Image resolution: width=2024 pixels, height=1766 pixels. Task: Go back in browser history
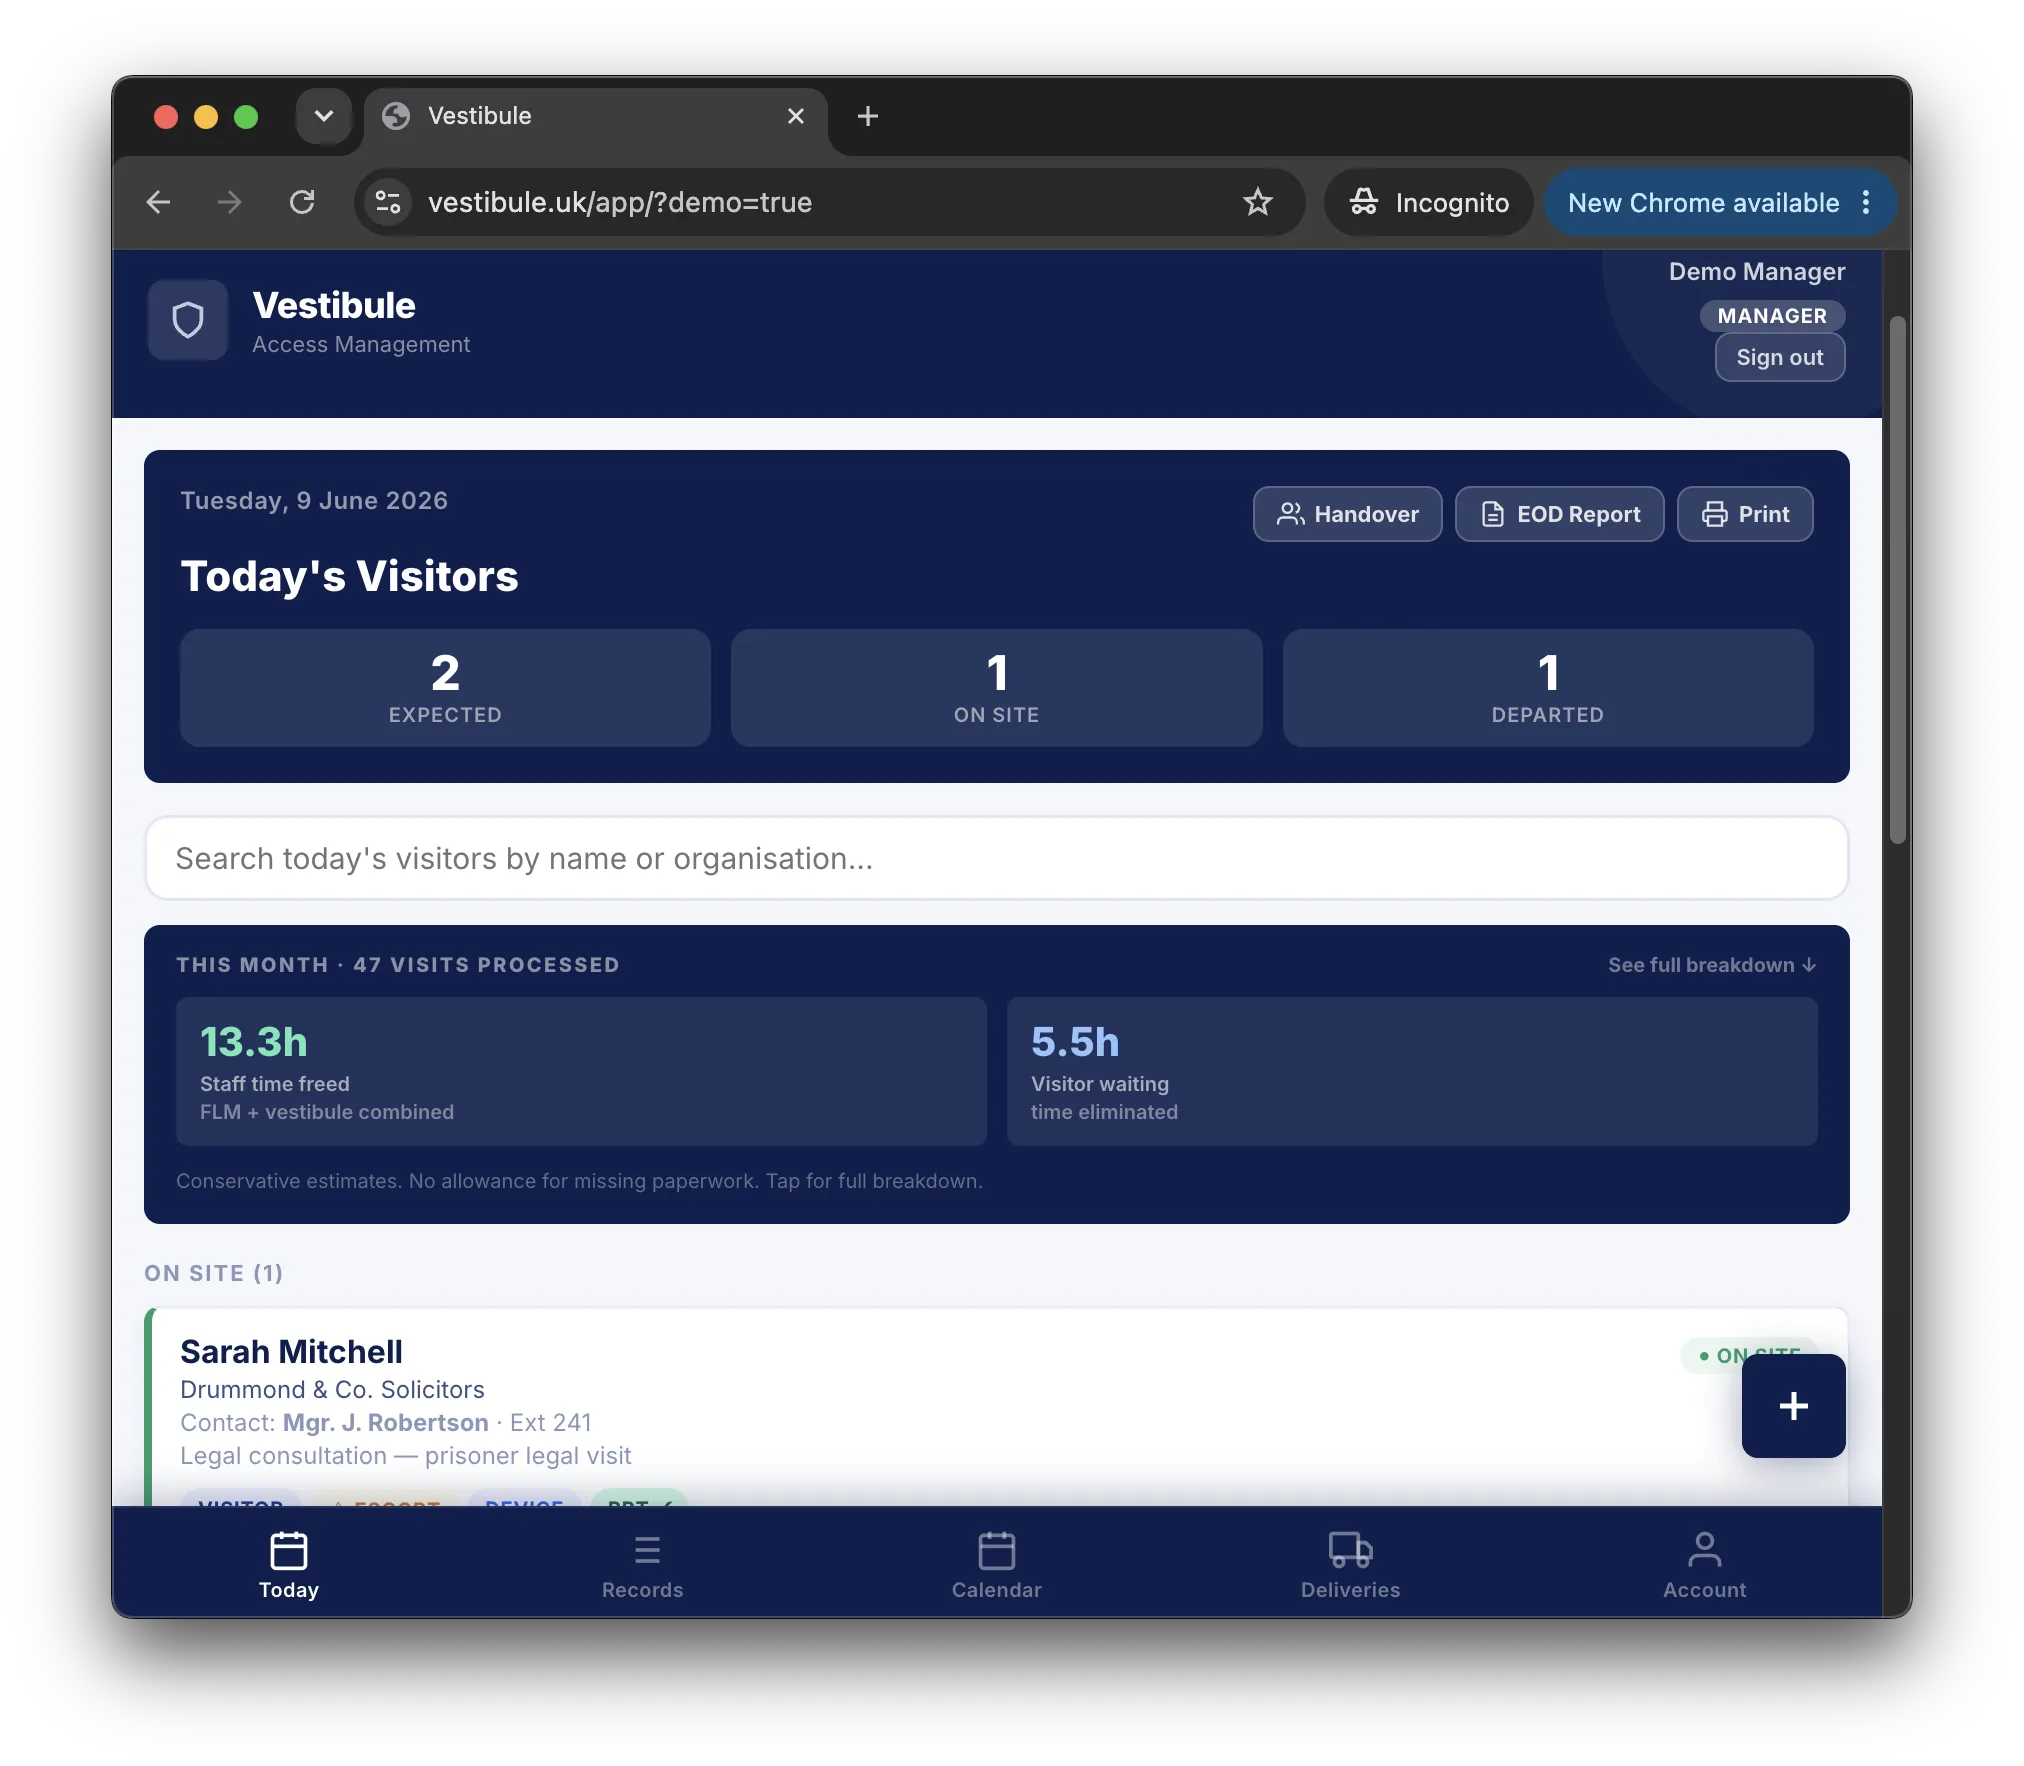(158, 202)
